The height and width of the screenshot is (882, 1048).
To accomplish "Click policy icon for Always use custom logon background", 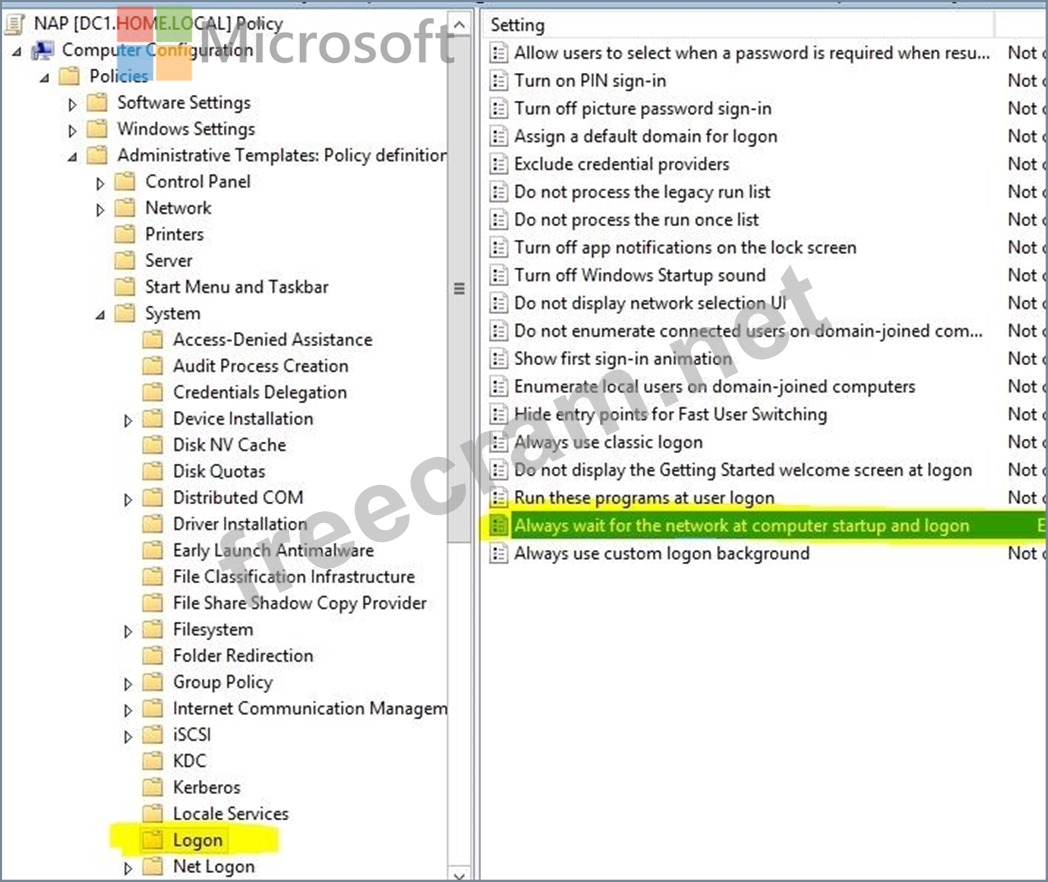I will tap(499, 554).
